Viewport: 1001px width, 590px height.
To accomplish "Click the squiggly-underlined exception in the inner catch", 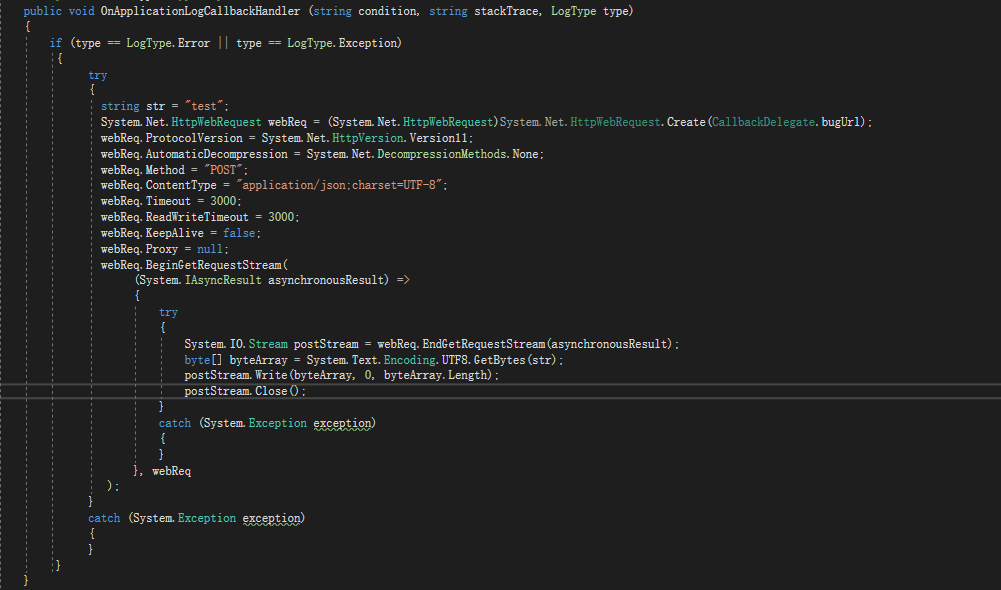I will [x=342, y=422].
